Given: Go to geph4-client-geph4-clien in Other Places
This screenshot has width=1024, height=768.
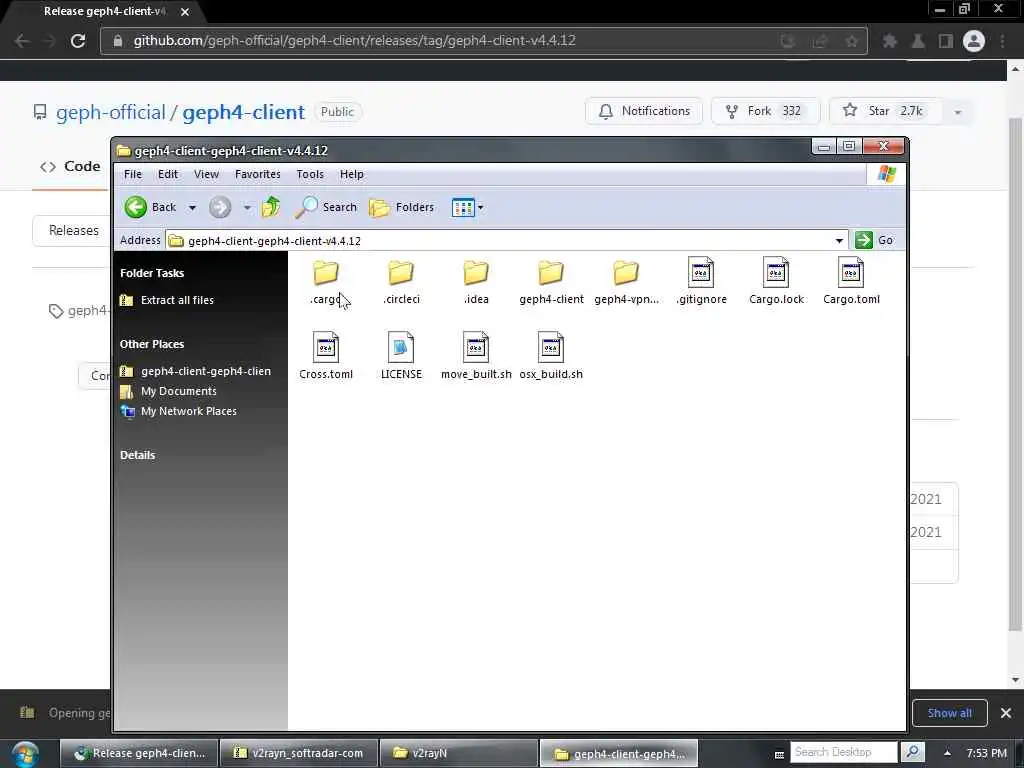Looking at the screenshot, I should [205, 371].
